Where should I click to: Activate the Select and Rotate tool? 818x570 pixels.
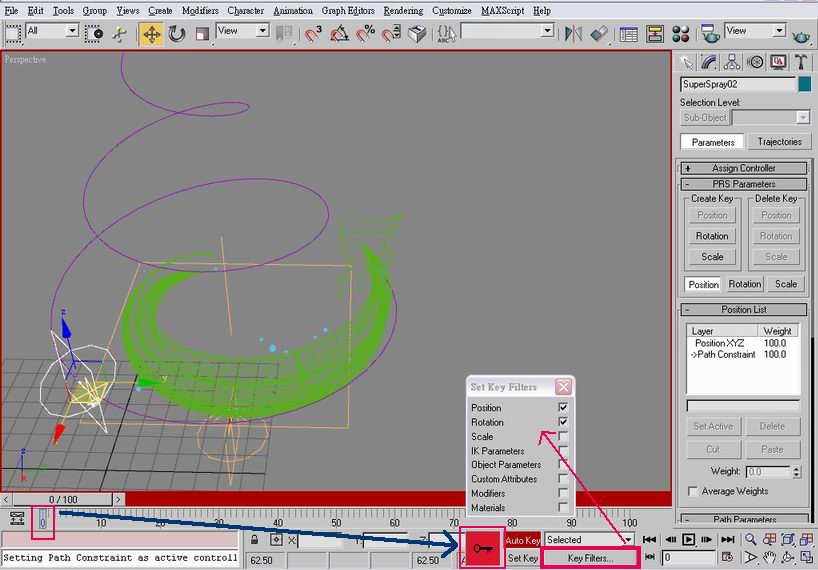(x=177, y=33)
